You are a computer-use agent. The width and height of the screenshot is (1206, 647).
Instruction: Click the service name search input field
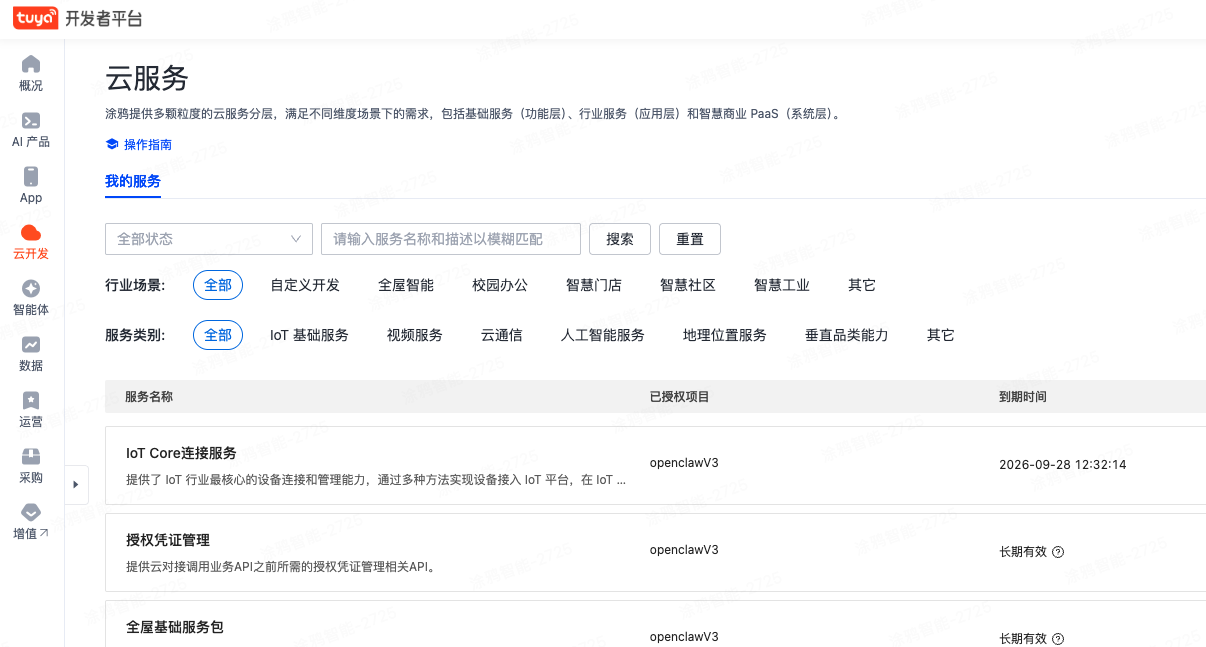tap(449, 238)
